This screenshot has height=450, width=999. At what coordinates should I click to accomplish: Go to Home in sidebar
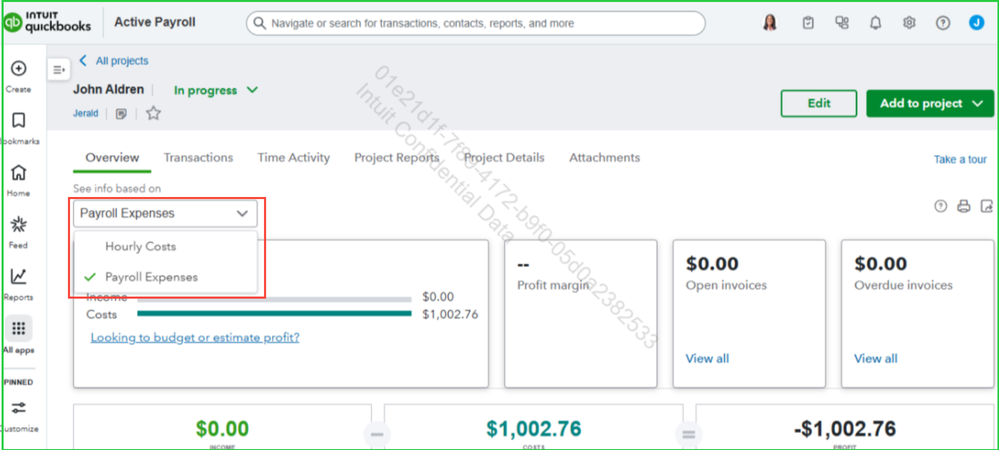18,173
